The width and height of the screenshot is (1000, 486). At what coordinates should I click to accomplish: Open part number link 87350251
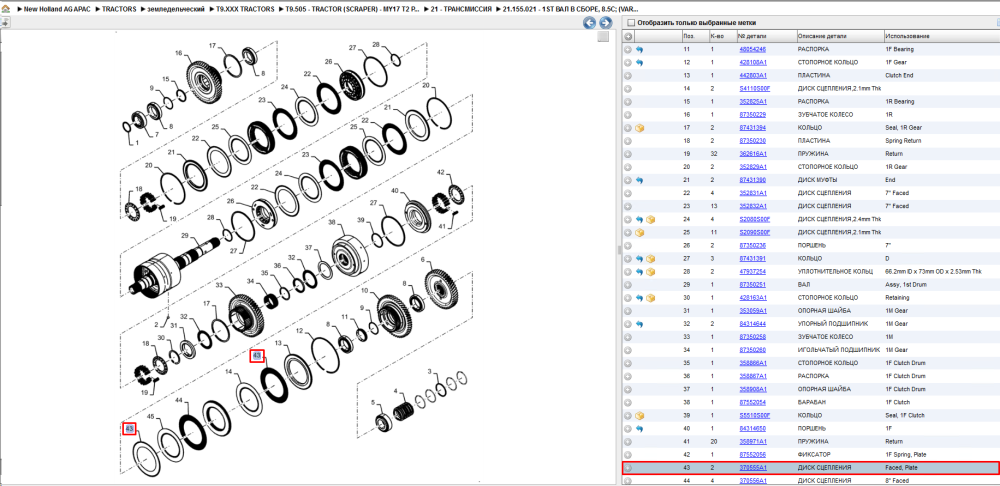pos(753,284)
